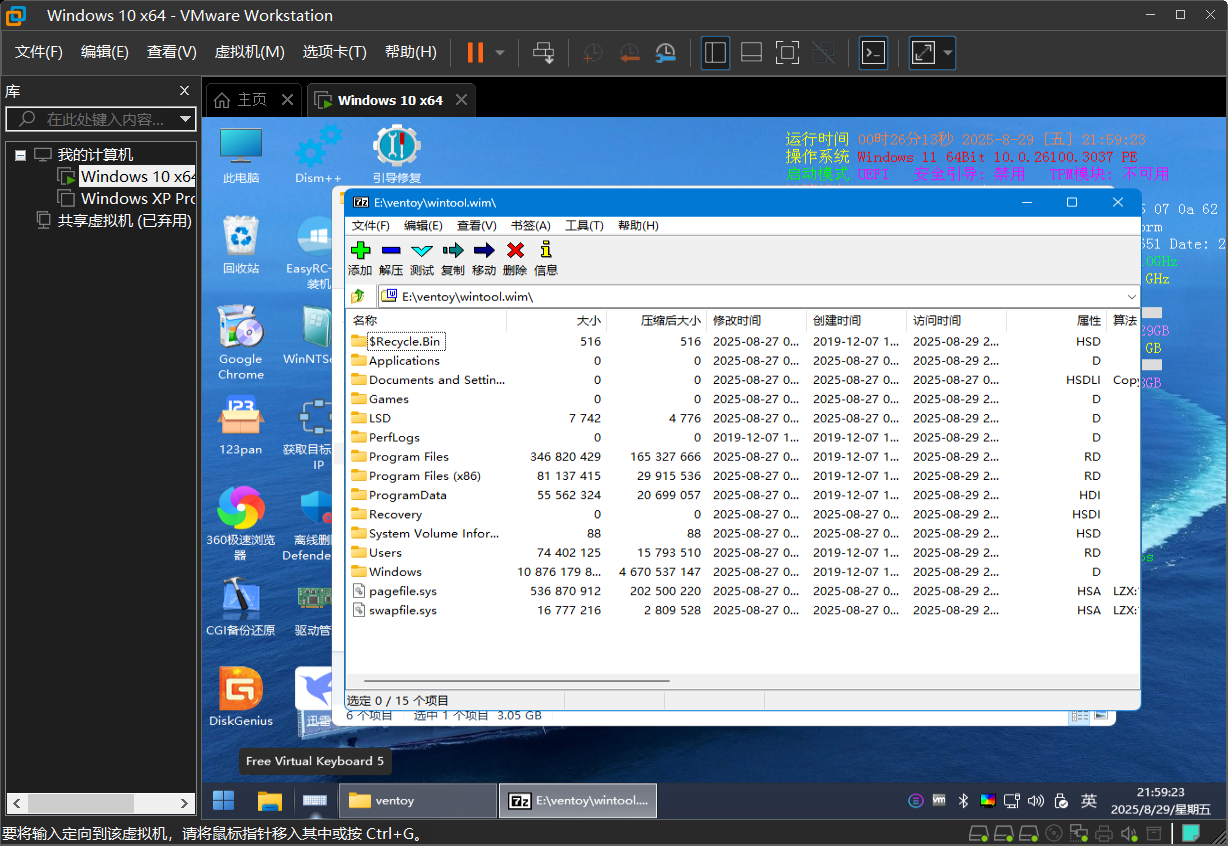Screen dimensions: 1228x846
Task: Open VMware 选项卡(T) menu
Action: point(335,52)
